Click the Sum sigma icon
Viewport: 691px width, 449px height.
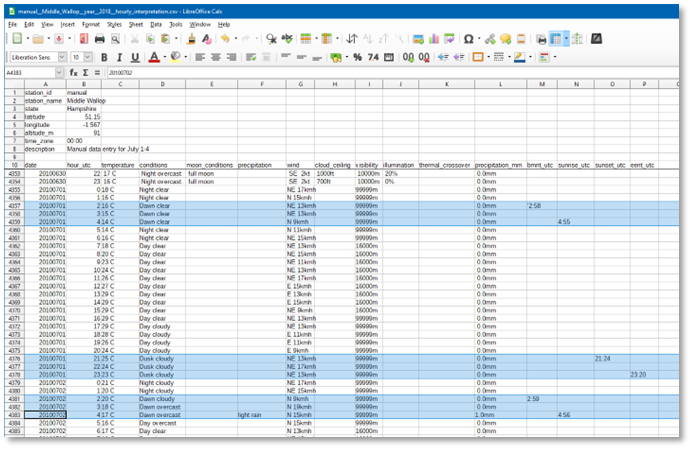coord(85,73)
